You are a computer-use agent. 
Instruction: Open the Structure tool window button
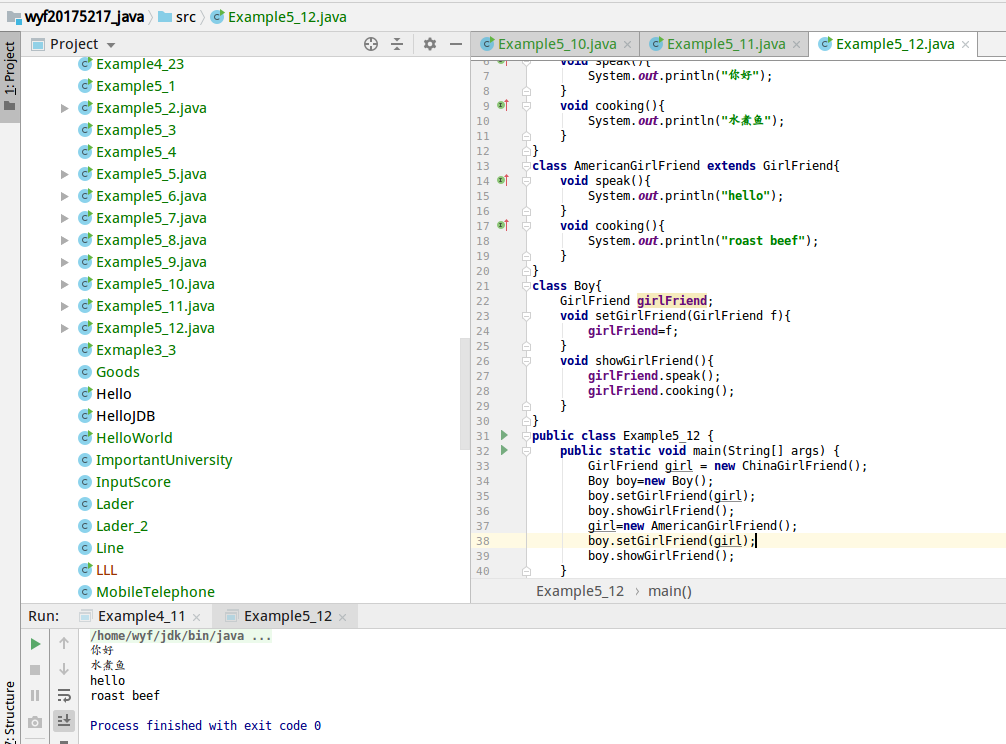tap(10, 711)
